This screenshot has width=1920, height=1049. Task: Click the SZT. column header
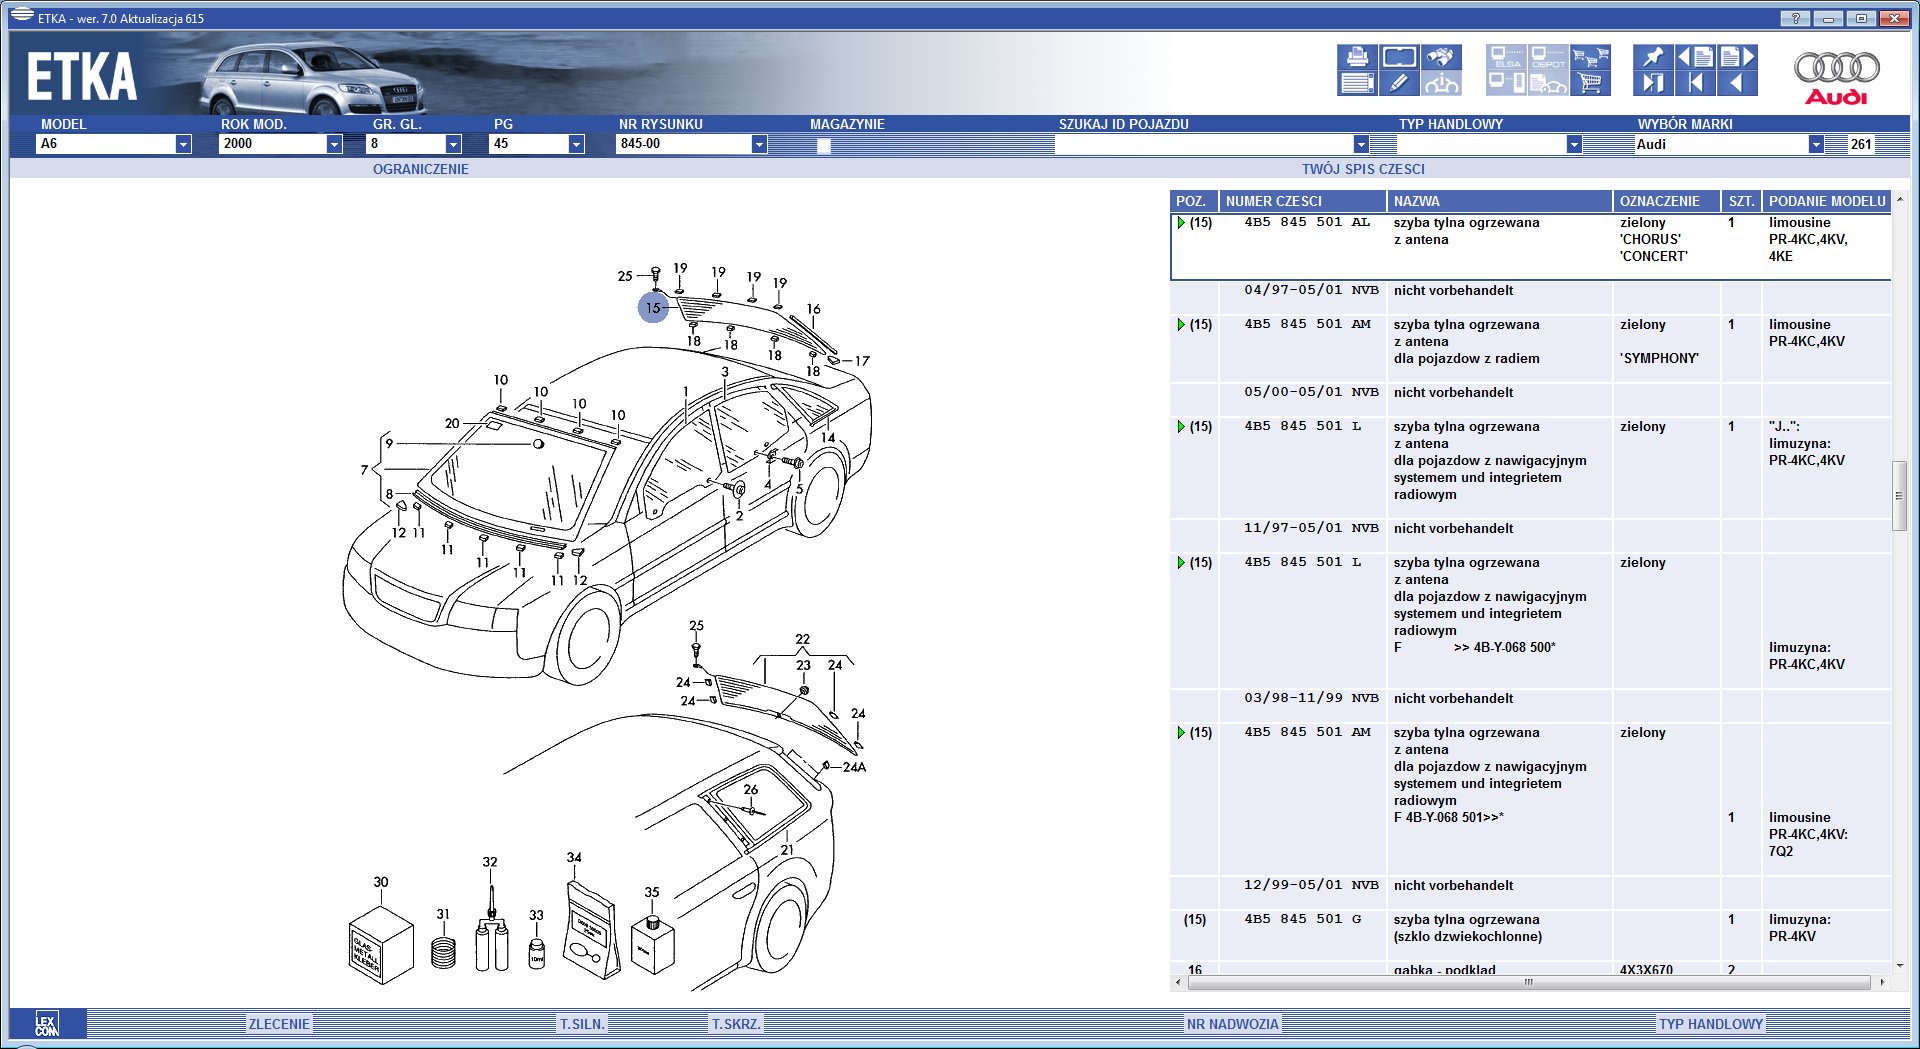pyautogui.click(x=1741, y=201)
